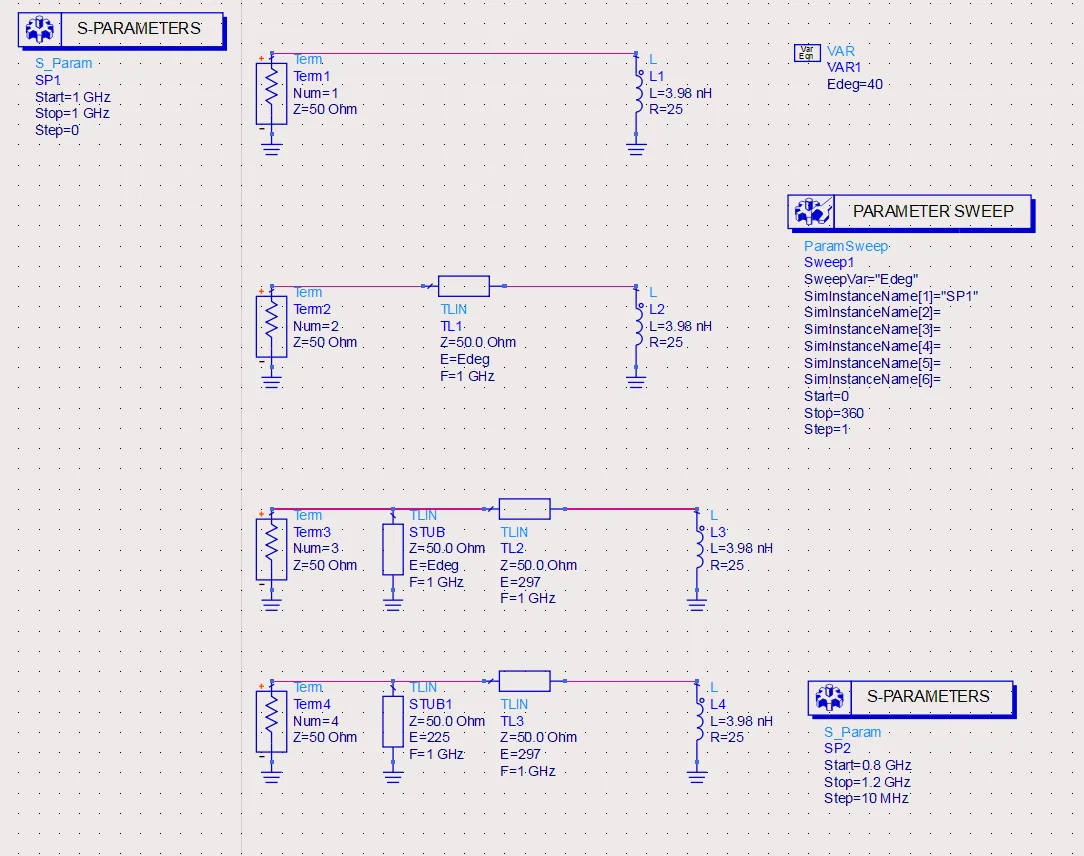This screenshot has height=856, width=1084.
Task: Select the Term4 resistor symbol
Action: pyautogui.click(x=272, y=721)
